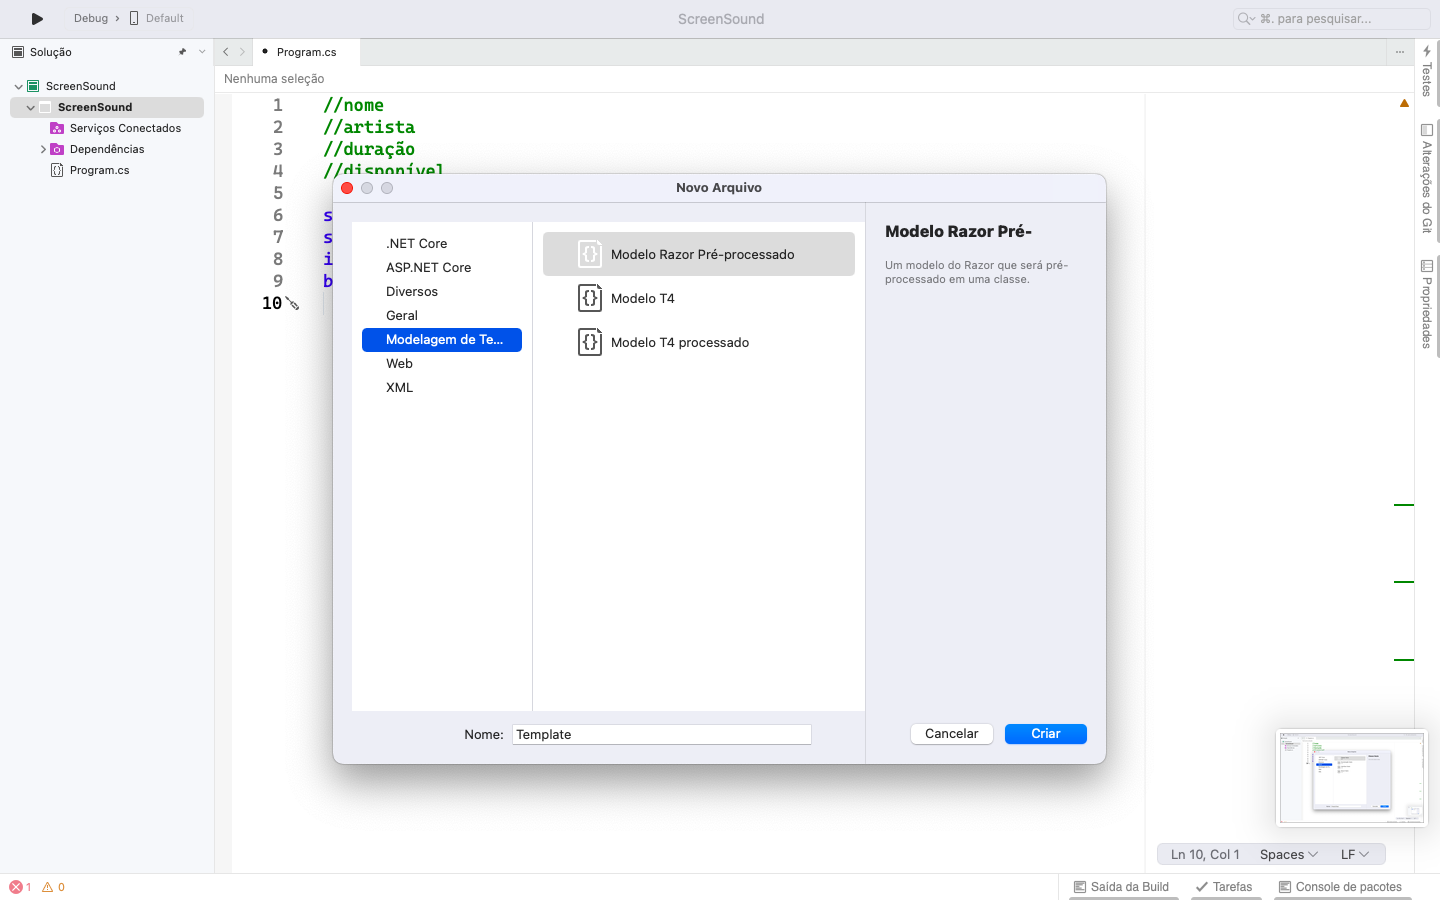Create the file with the Criar button

point(1046,734)
